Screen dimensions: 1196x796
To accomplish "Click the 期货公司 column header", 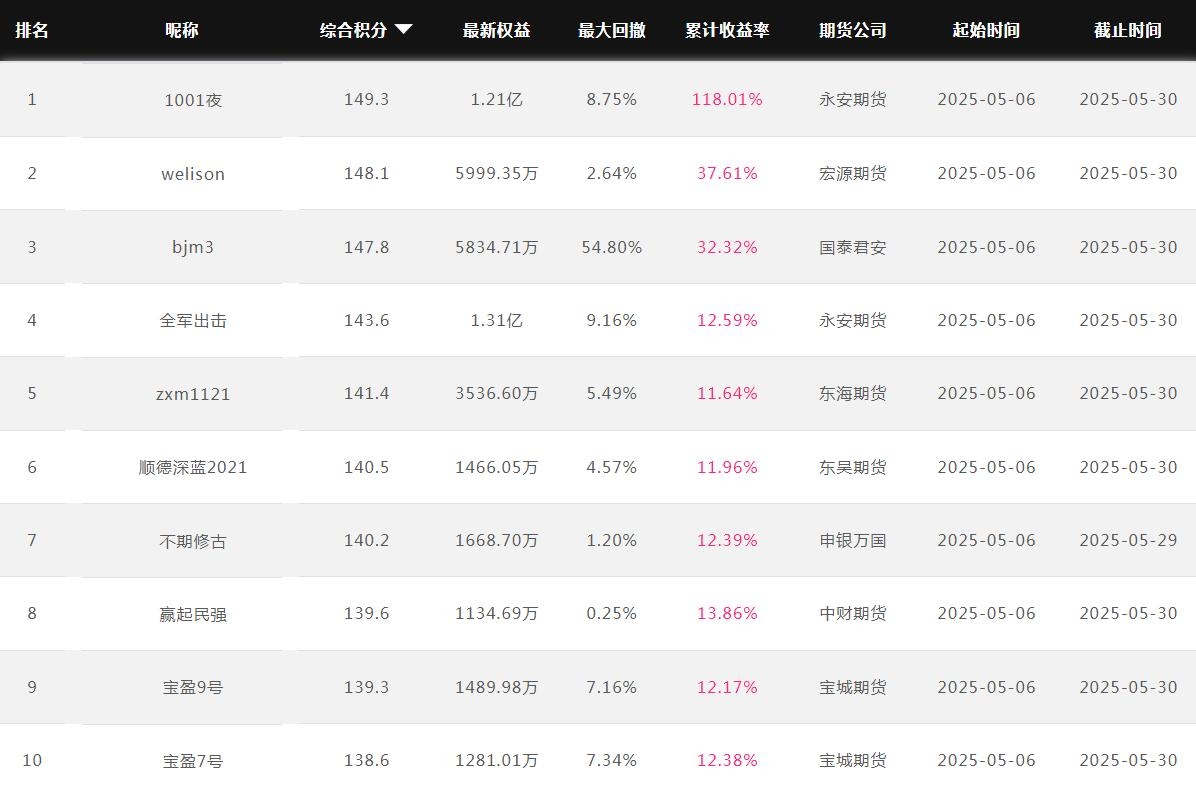I will tap(853, 30).
